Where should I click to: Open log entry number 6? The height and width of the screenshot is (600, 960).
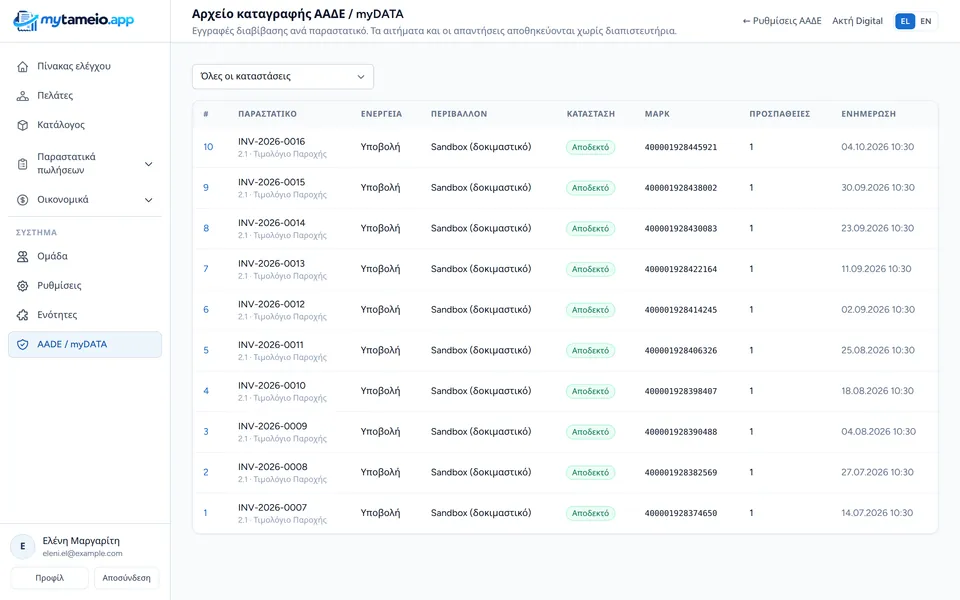coord(206,310)
